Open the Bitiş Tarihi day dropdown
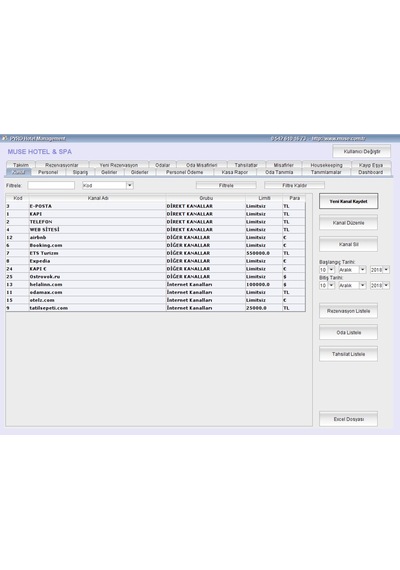The image size is (400, 570). (331, 285)
